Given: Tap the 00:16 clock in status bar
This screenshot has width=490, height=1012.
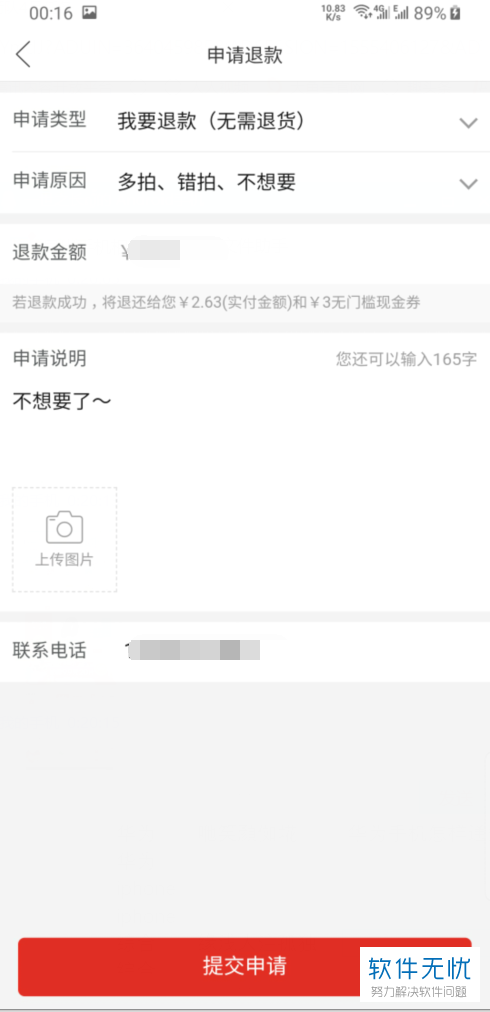Looking at the screenshot, I should [x=51, y=13].
